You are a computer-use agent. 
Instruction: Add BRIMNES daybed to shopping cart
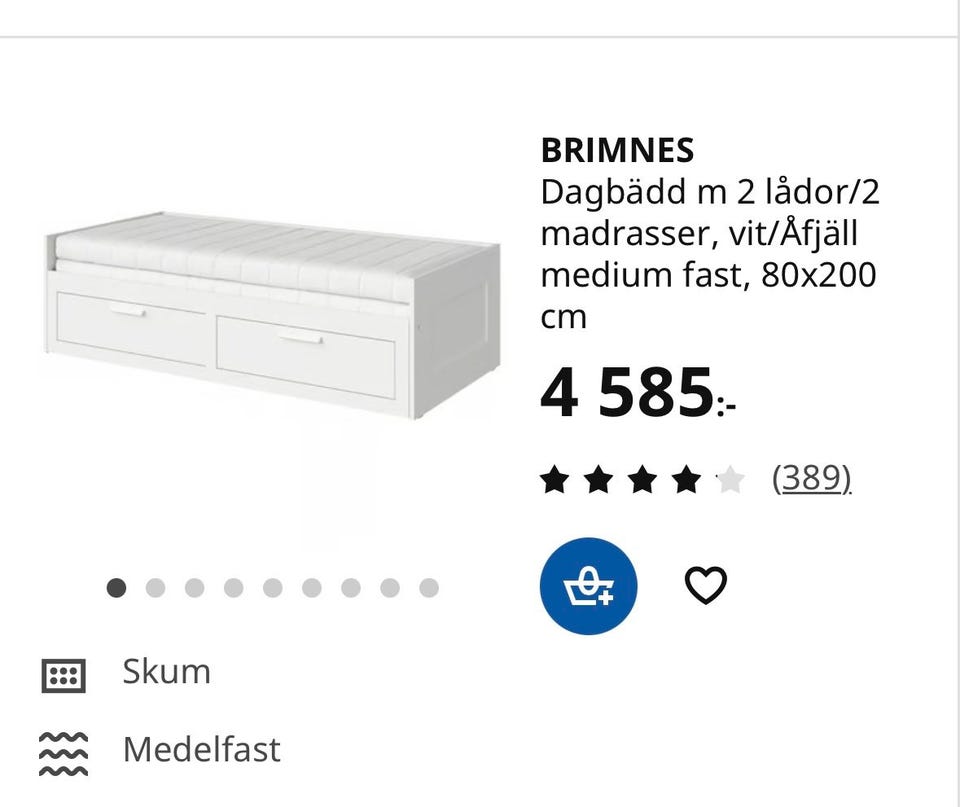[x=588, y=586]
